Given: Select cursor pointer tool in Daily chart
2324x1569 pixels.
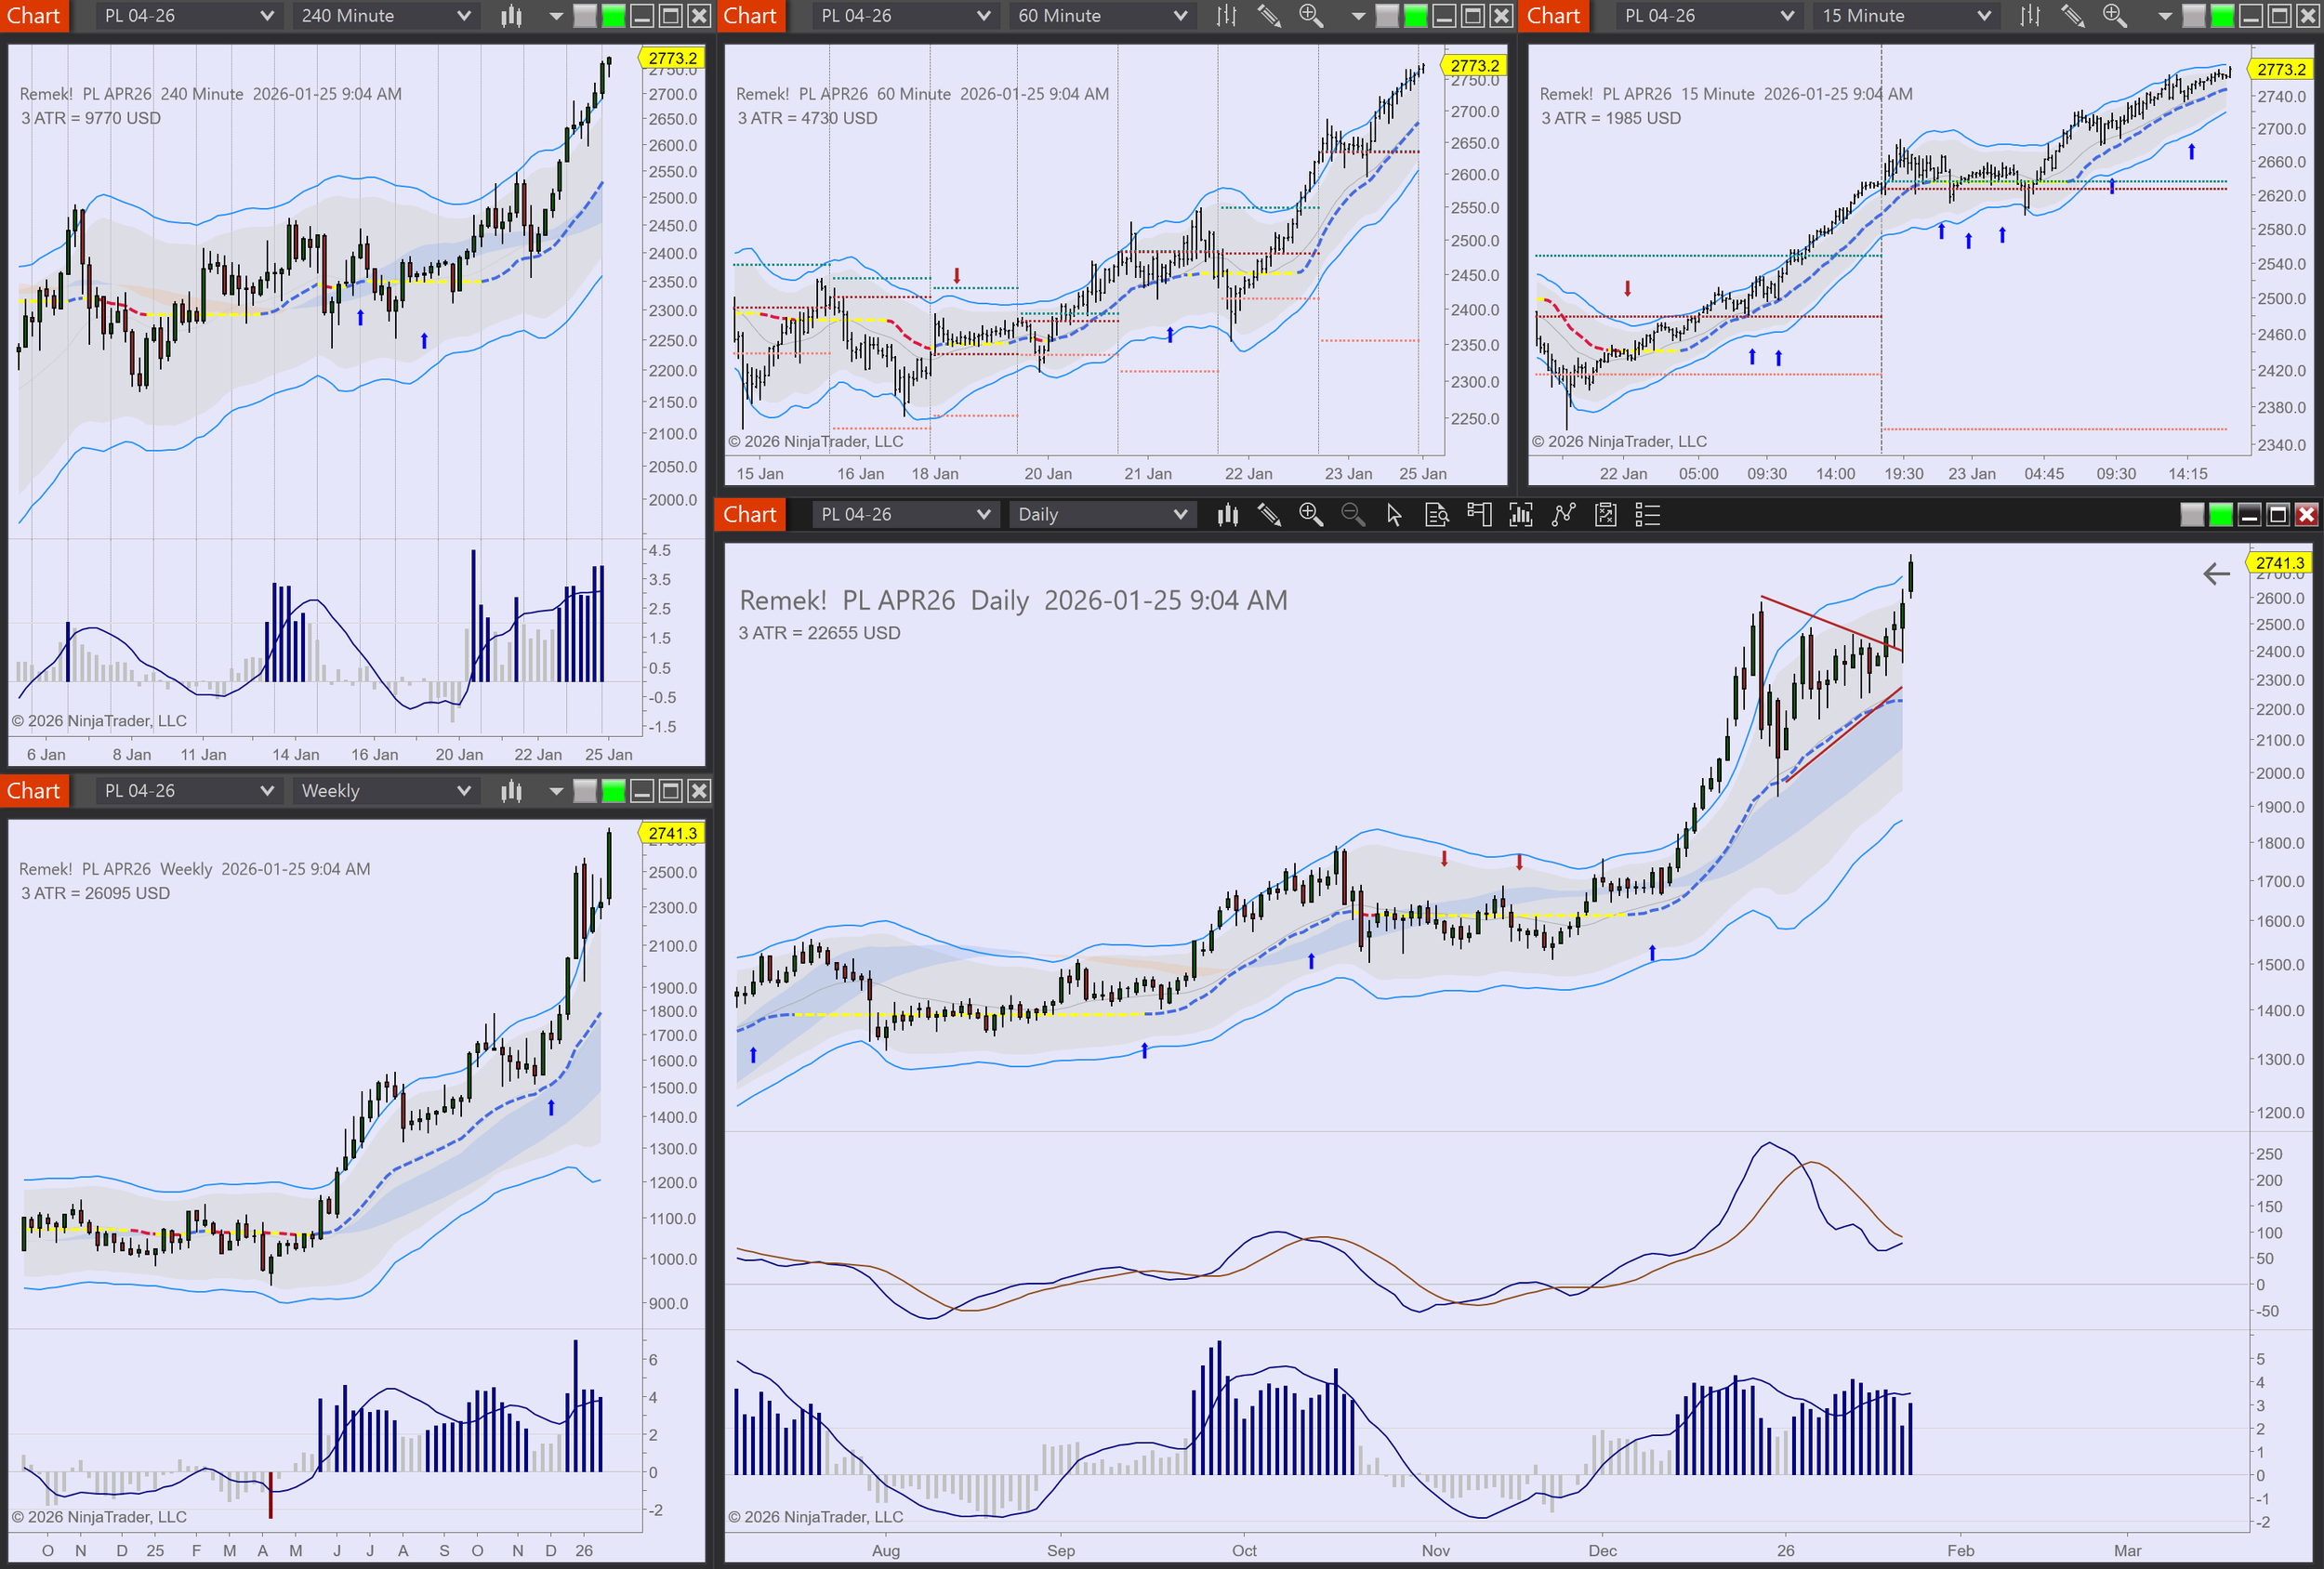Looking at the screenshot, I should point(1394,515).
